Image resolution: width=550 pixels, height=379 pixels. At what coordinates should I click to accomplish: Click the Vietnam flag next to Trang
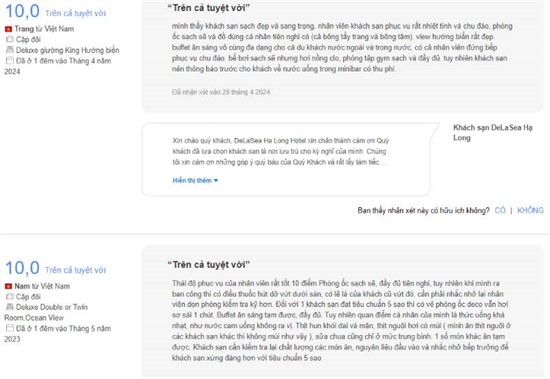pos(8,29)
